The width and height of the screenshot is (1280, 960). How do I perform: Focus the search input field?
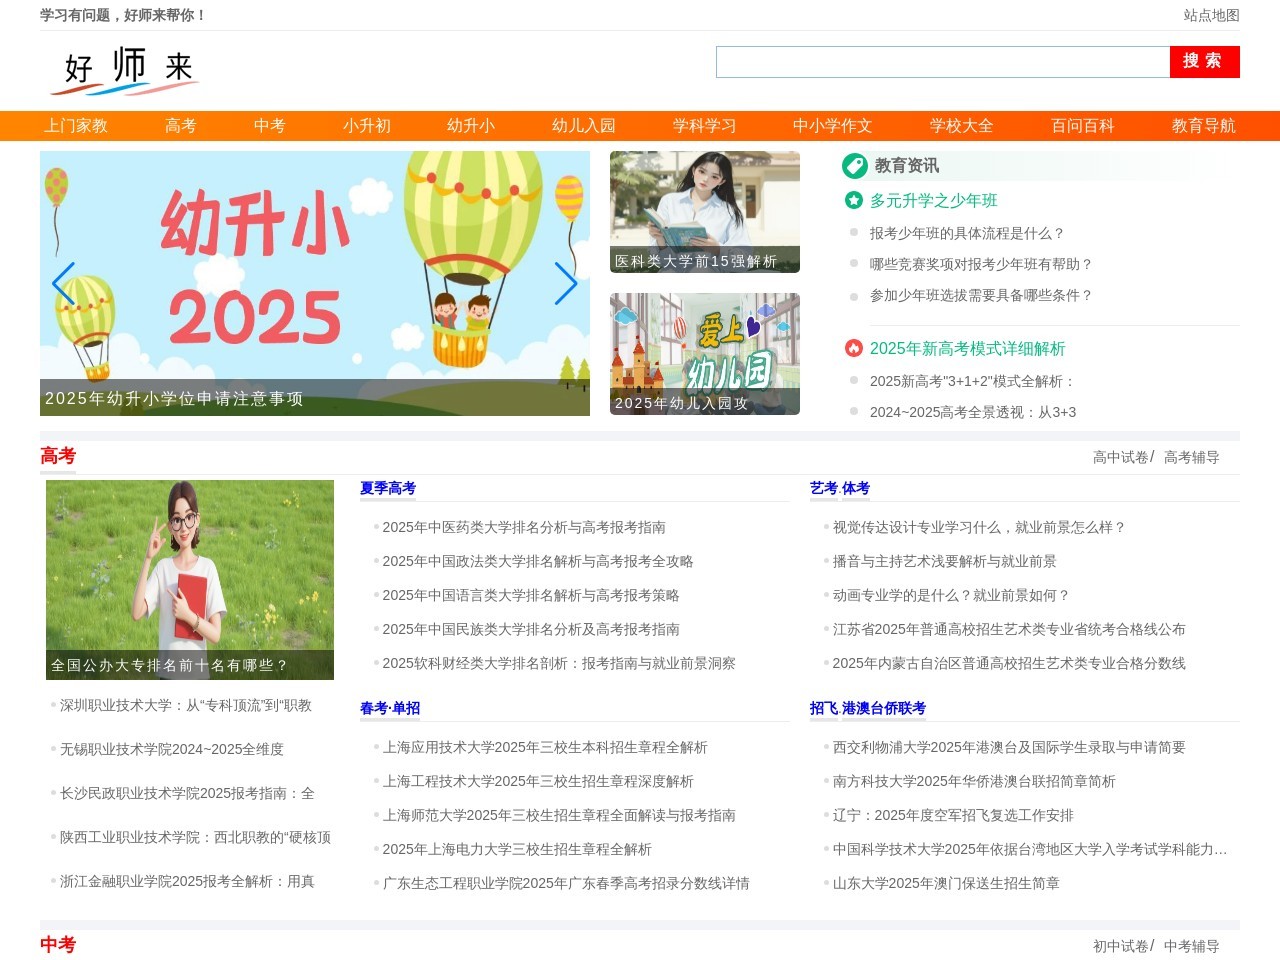coord(942,62)
